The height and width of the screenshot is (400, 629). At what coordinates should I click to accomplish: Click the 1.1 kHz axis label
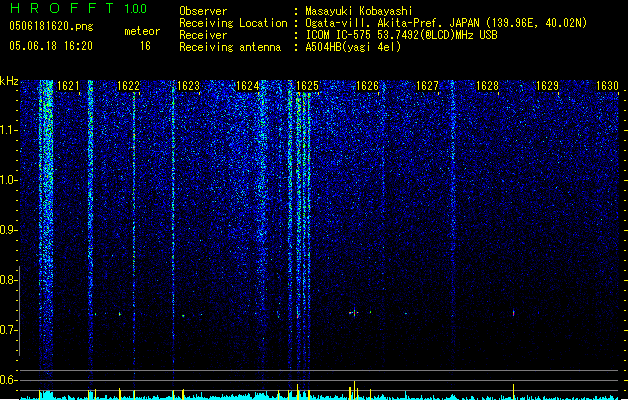click(x=8, y=130)
